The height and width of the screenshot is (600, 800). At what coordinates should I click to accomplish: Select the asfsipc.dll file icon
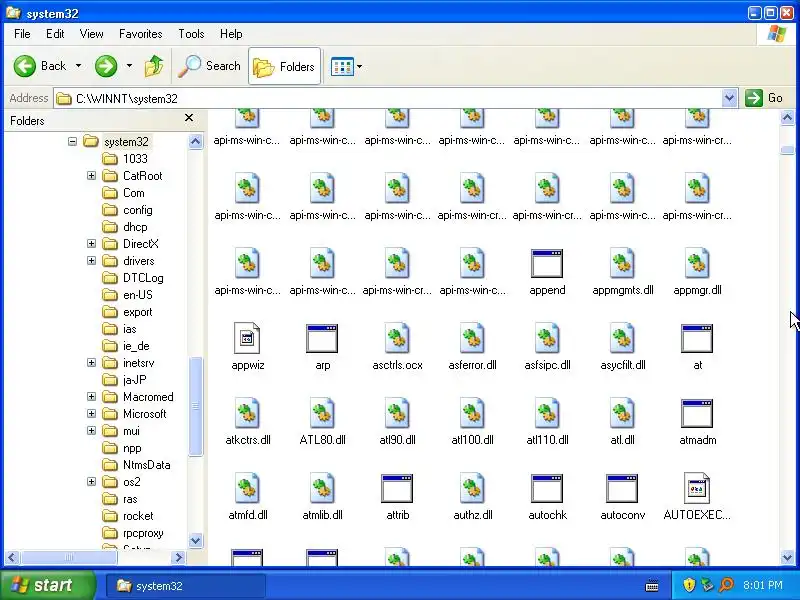point(547,338)
